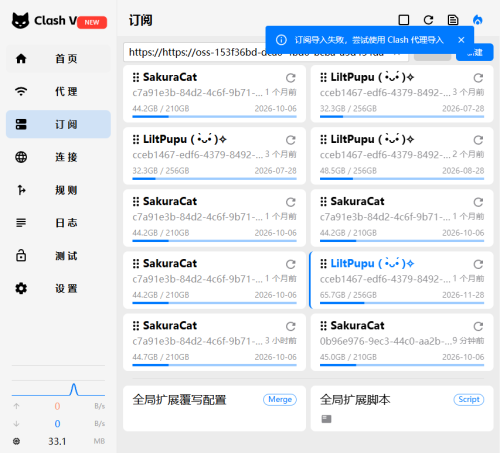This screenshot has width=500, height=453.
Task: Go to the 代理 proxies section
Action: [x=58, y=91]
